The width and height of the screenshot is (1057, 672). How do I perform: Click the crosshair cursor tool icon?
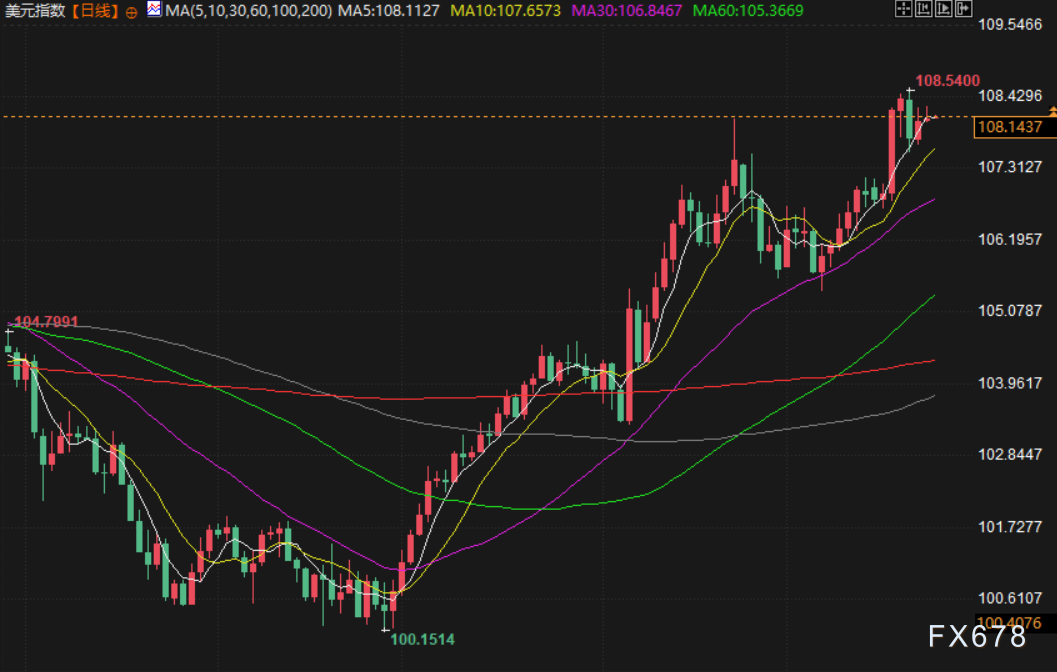[903, 9]
